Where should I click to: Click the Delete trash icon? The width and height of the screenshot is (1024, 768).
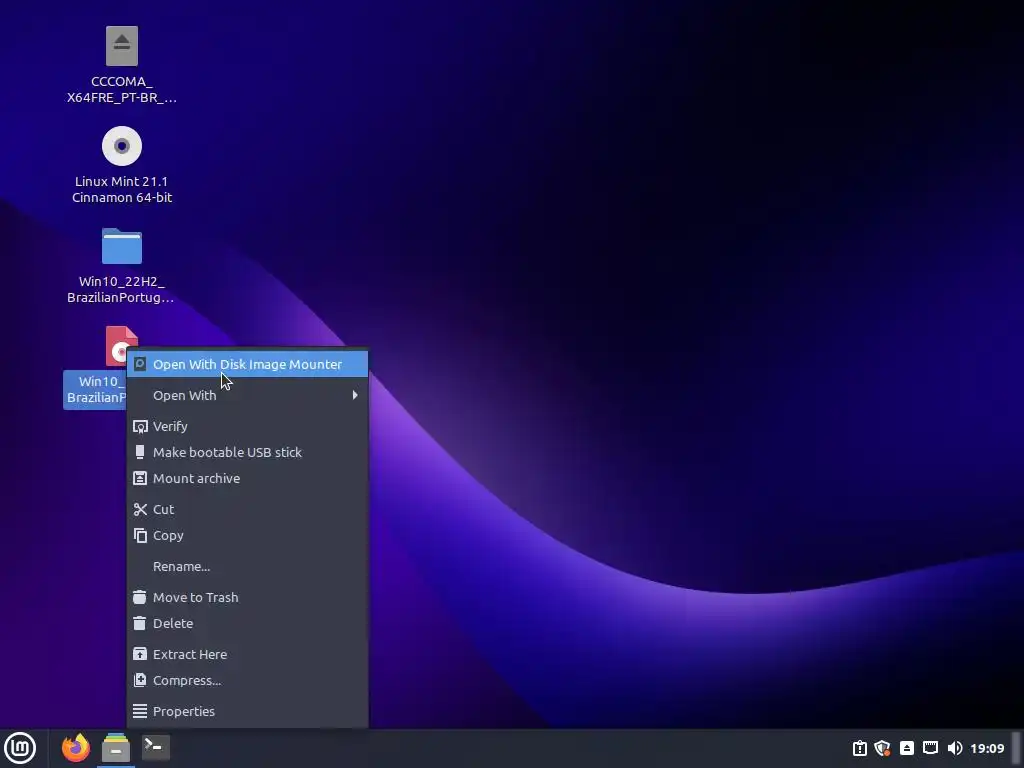[x=140, y=623]
